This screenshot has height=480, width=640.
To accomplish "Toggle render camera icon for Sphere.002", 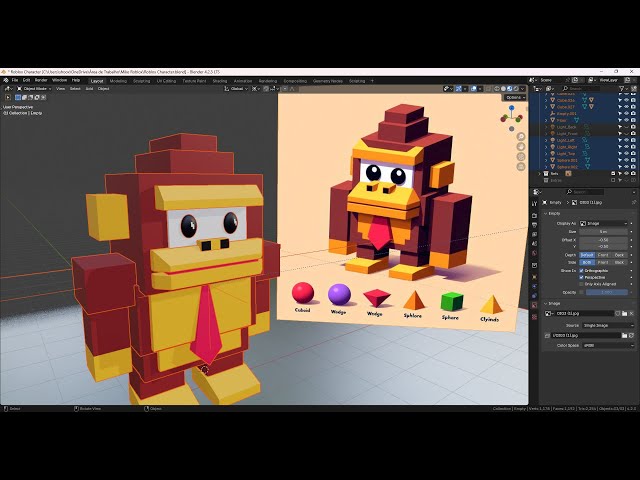I will tap(633, 167).
